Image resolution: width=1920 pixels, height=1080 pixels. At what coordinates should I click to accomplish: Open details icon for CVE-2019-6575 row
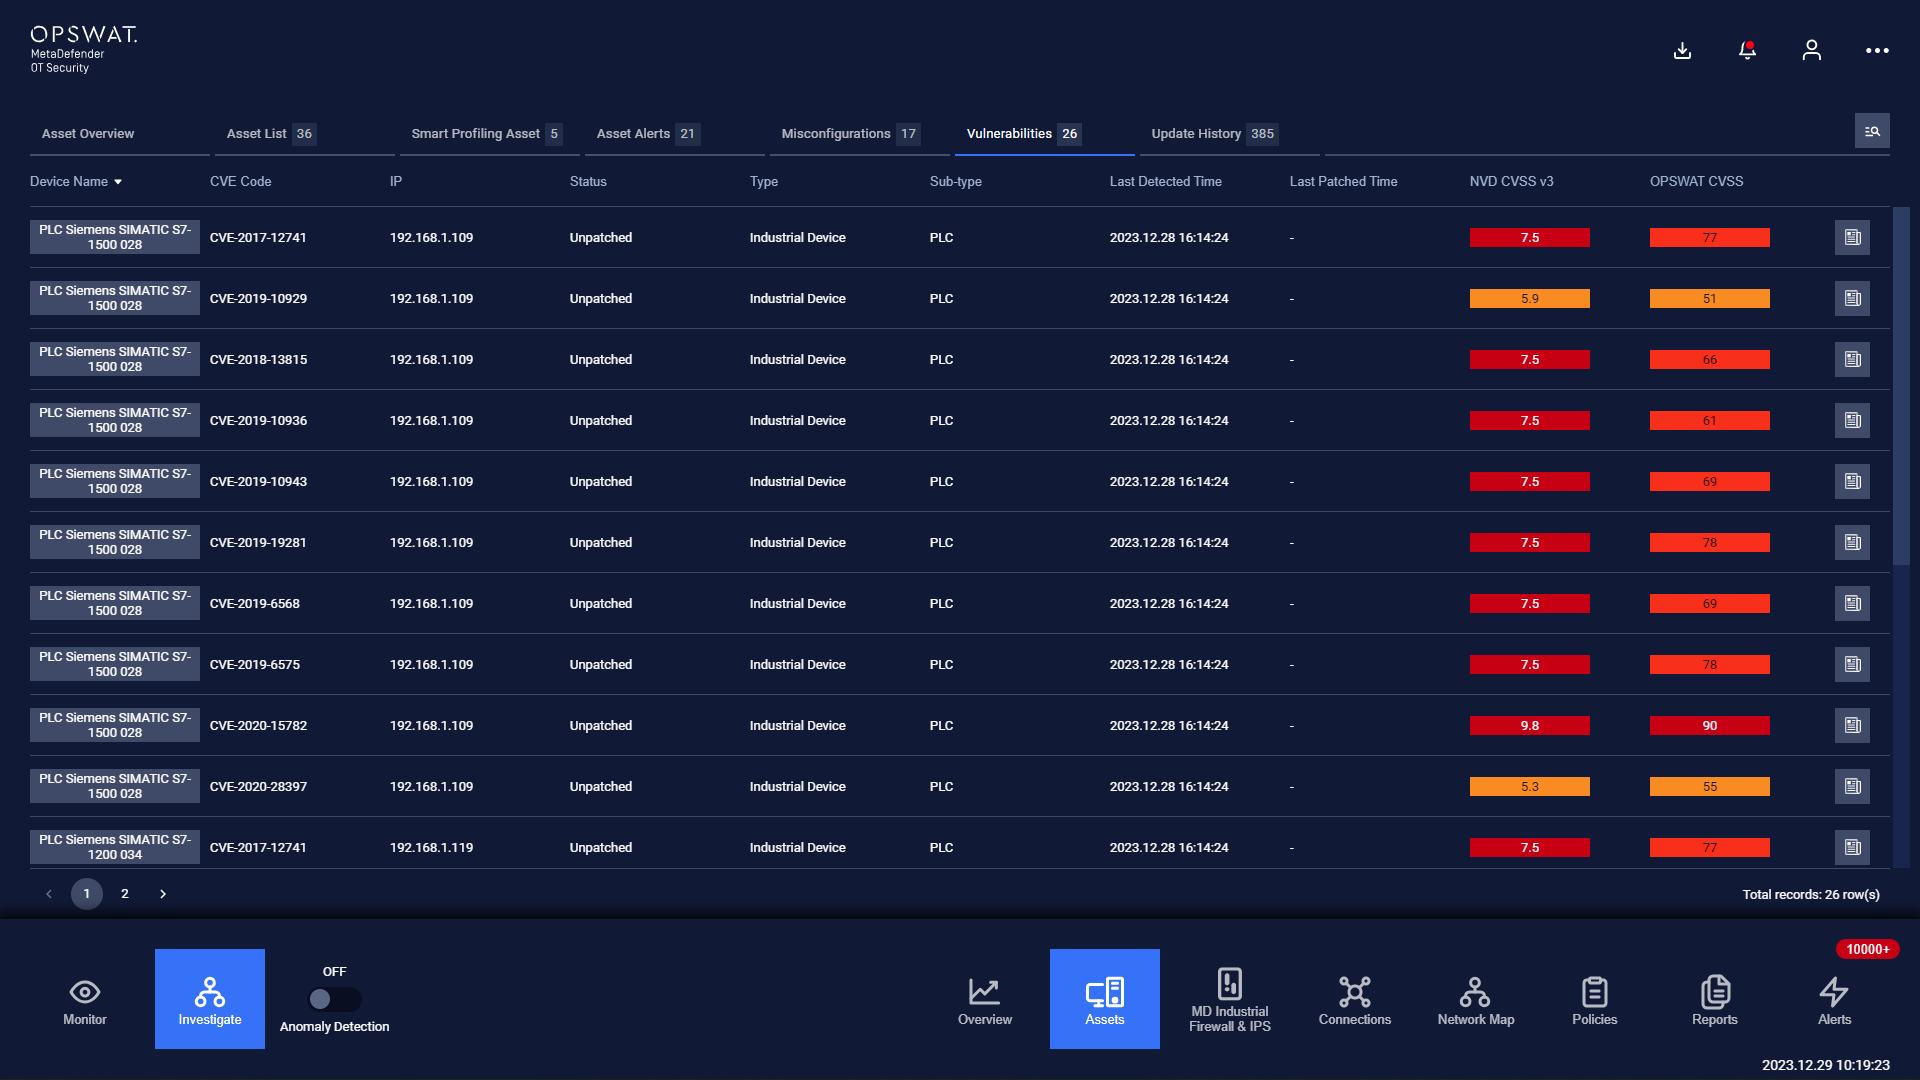coord(1852,664)
